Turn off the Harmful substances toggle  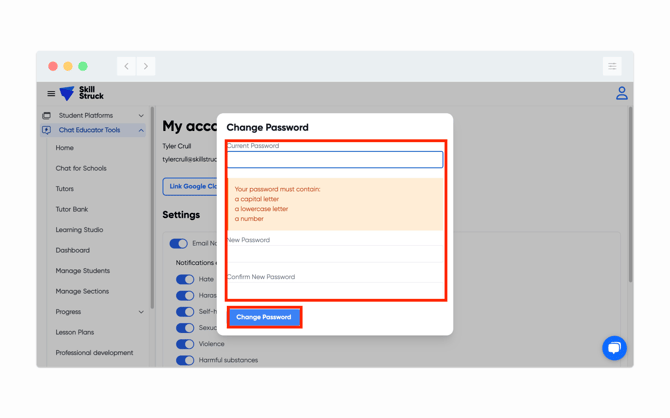(185, 360)
